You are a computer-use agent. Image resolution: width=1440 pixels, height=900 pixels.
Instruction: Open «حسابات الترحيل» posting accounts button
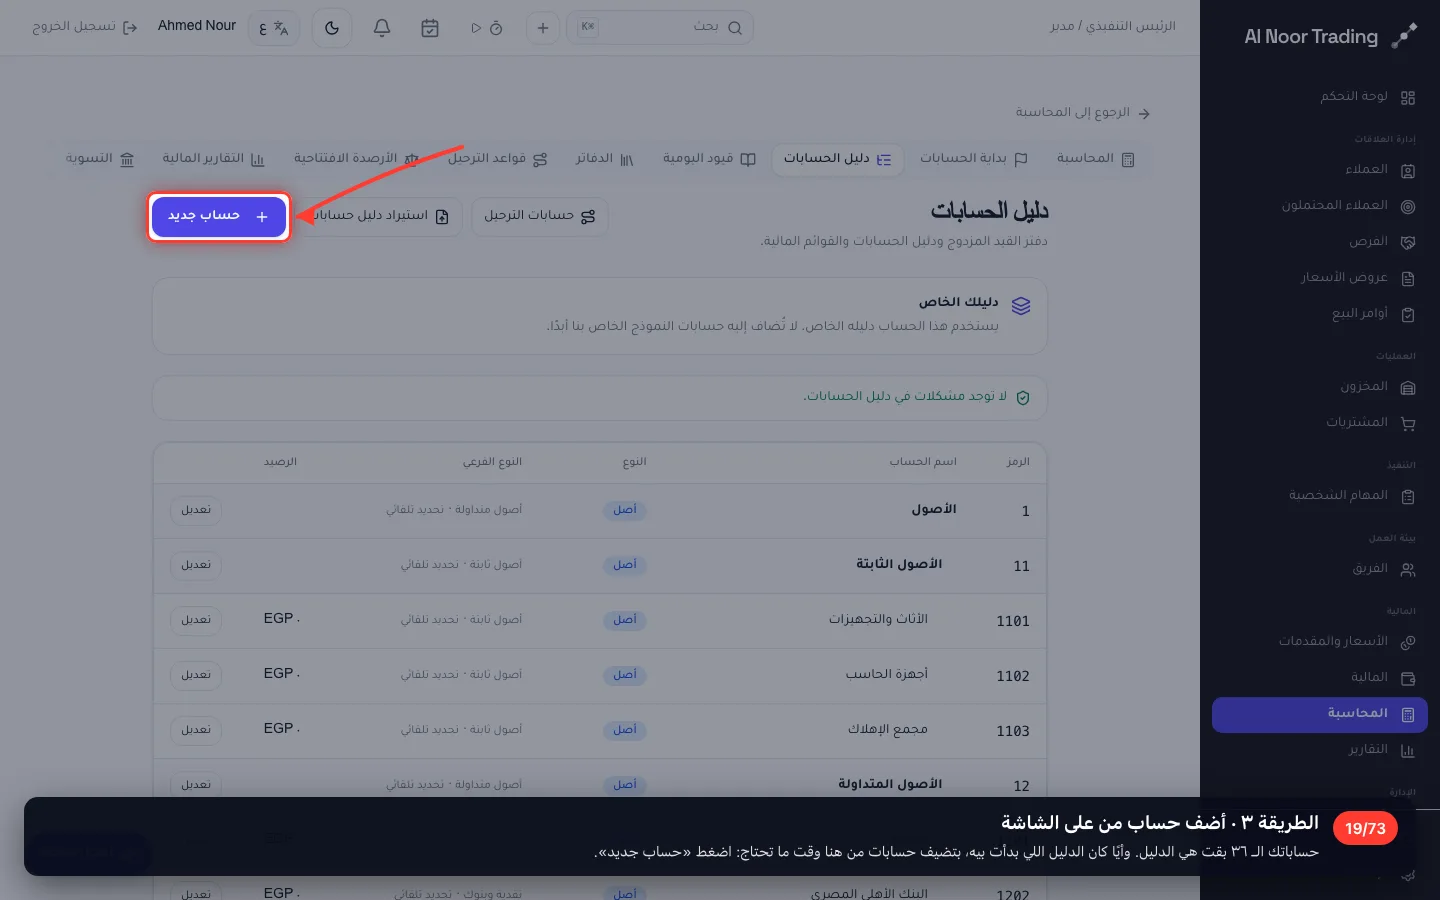(x=540, y=216)
